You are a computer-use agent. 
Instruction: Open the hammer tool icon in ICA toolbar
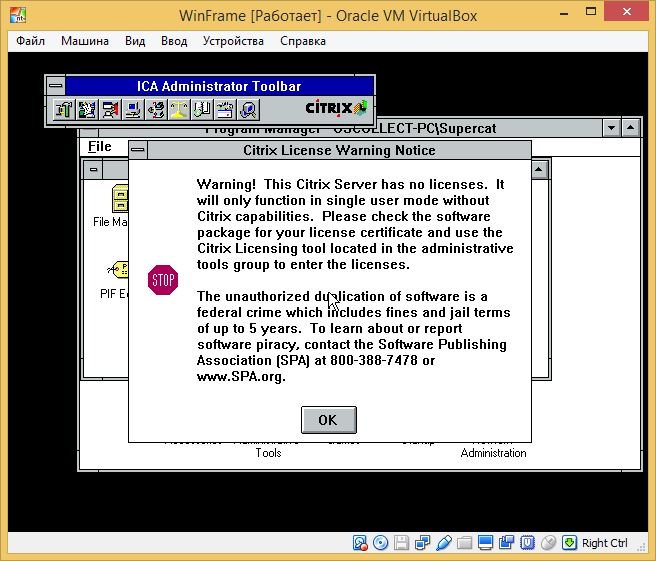point(64,110)
